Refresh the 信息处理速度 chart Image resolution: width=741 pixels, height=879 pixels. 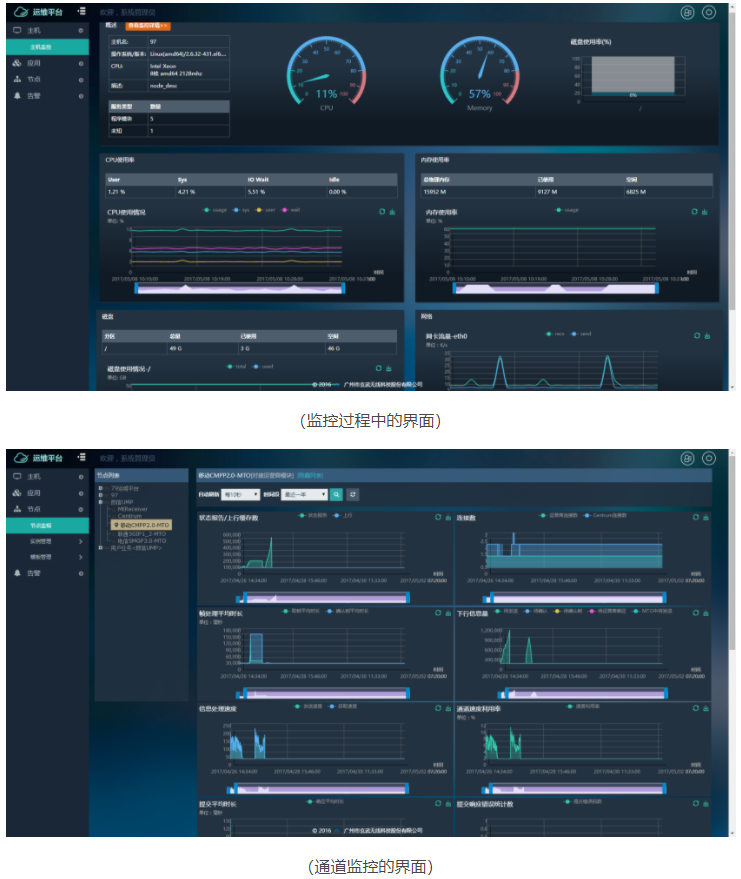tap(438, 708)
